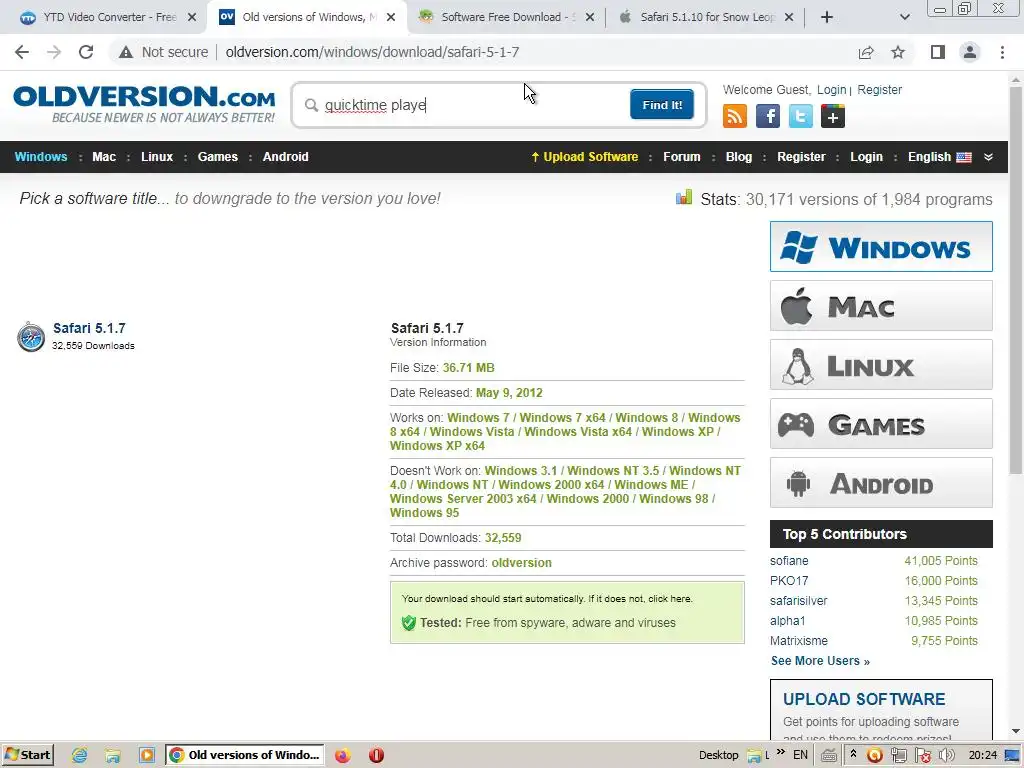Viewport: 1024px width, 768px height.
Task: Click contributor sofiane
Action: pos(789,561)
